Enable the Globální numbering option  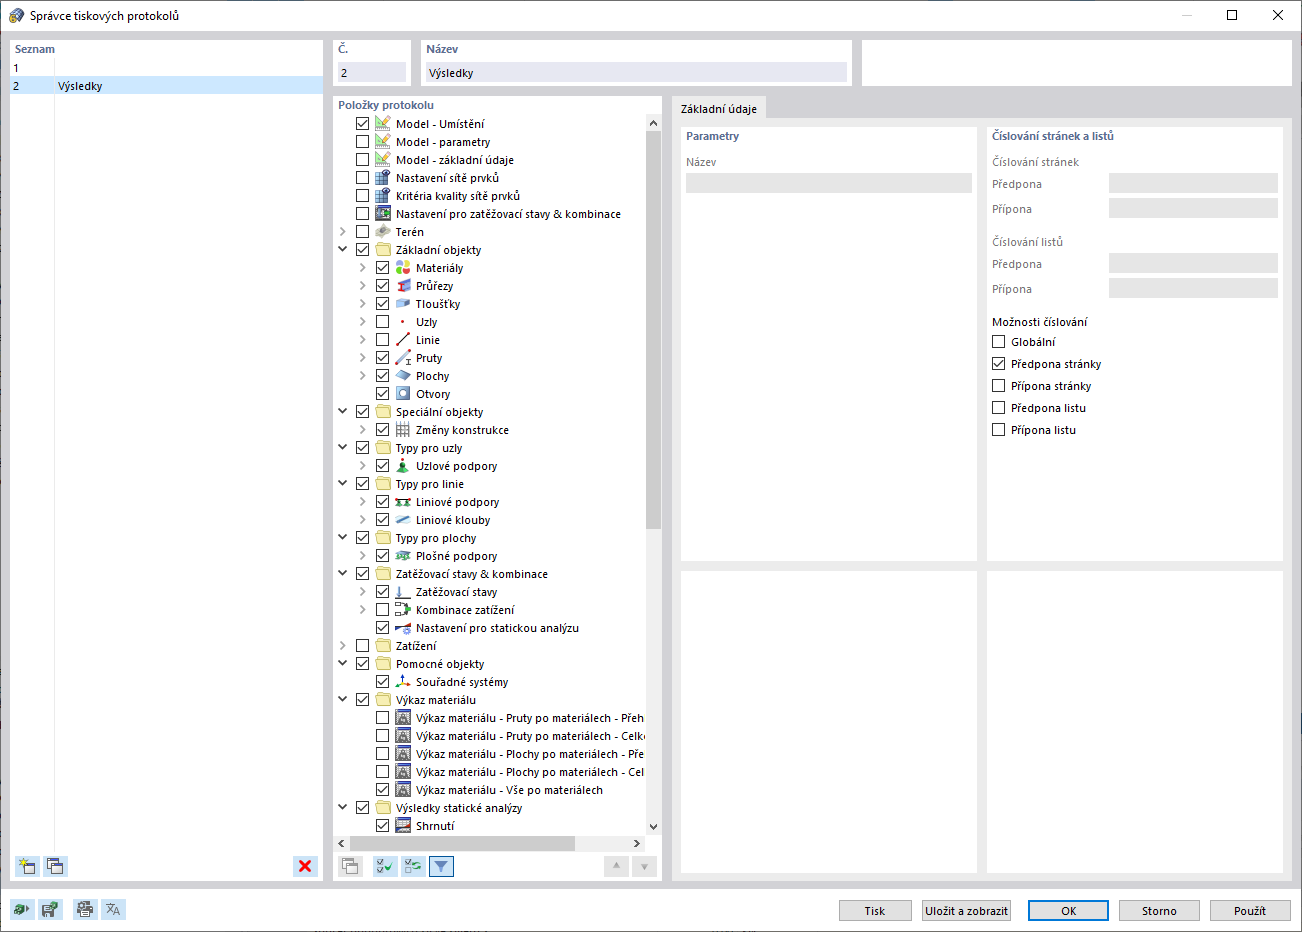point(998,342)
